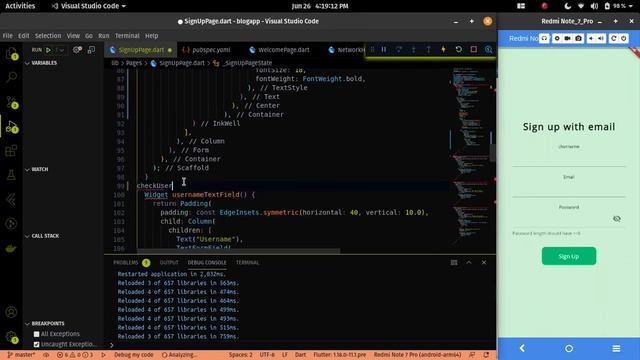Open the debug configuration dropdown

click(x=61, y=50)
